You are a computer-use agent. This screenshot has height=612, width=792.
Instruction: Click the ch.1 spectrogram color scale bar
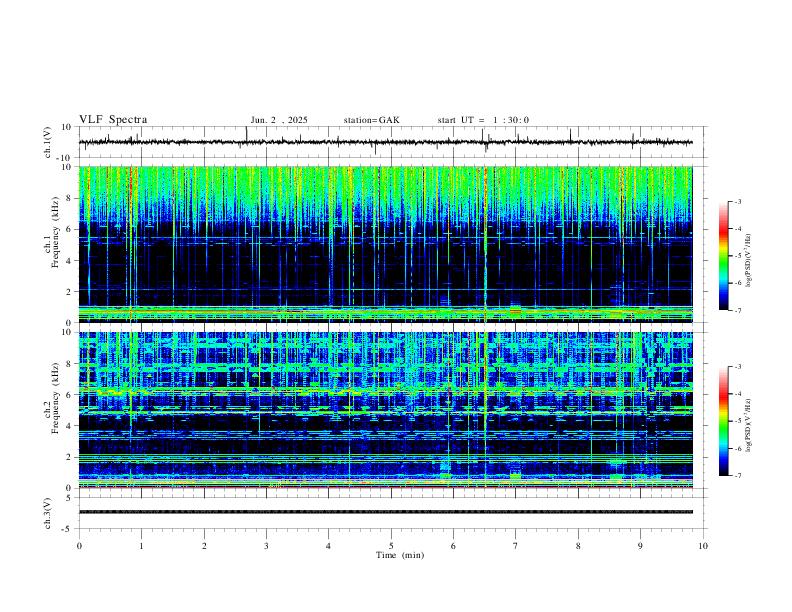pos(724,256)
